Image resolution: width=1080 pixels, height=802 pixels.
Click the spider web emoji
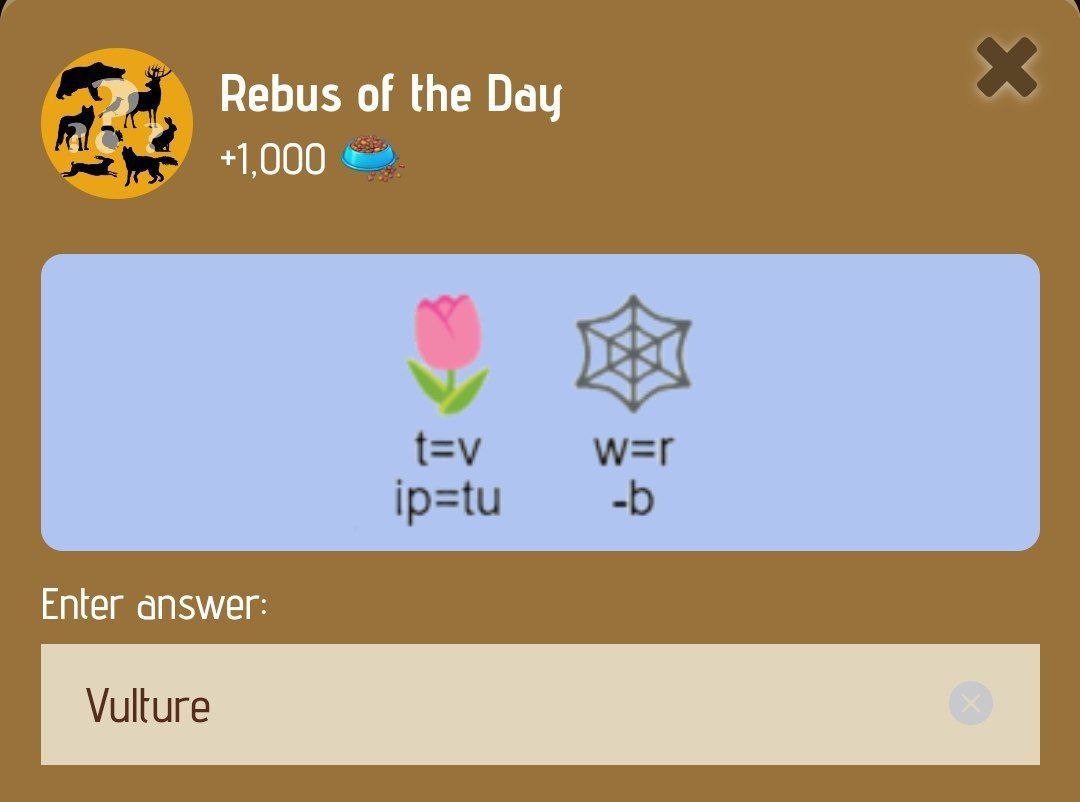coord(634,353)
